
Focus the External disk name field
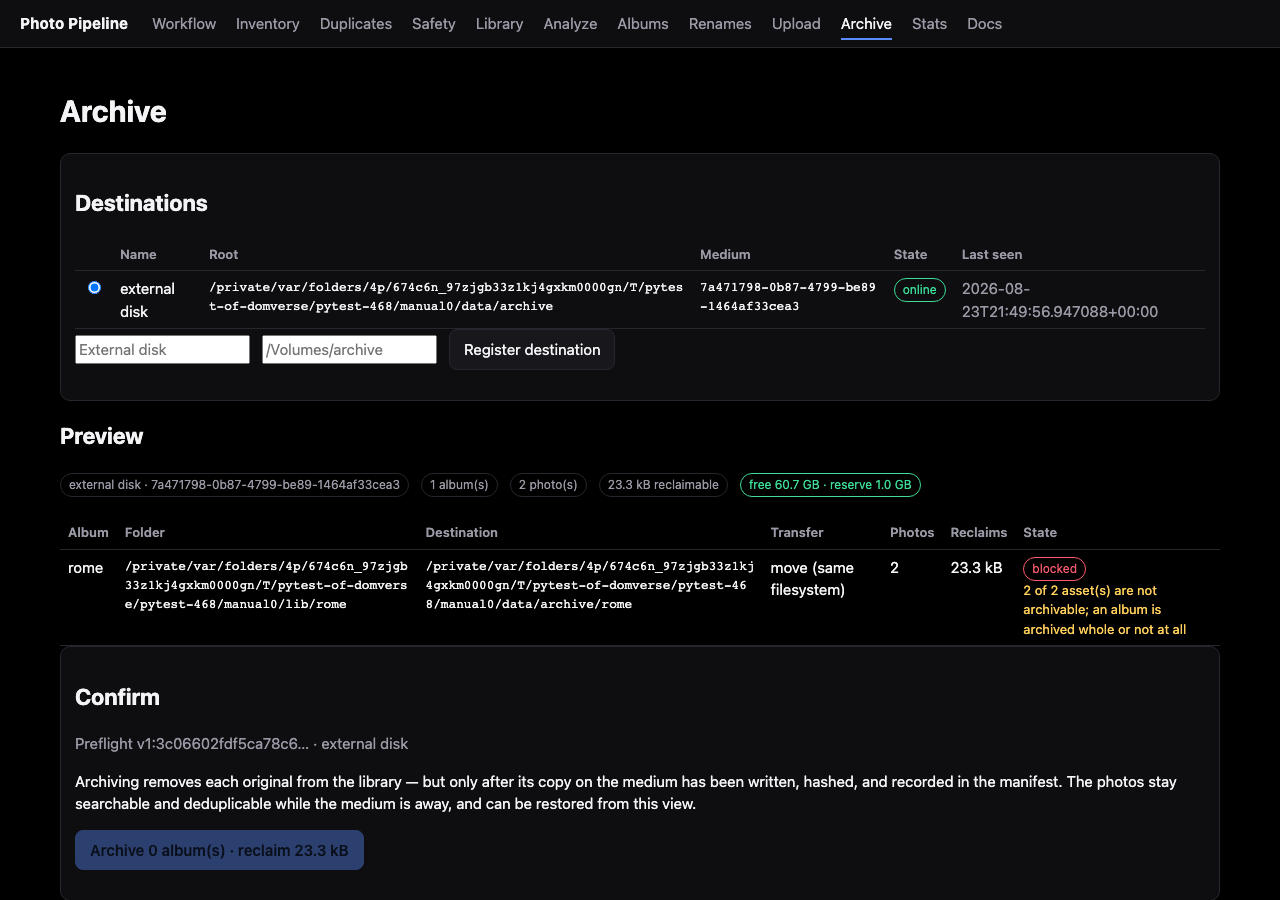click(x=162, y=349)
